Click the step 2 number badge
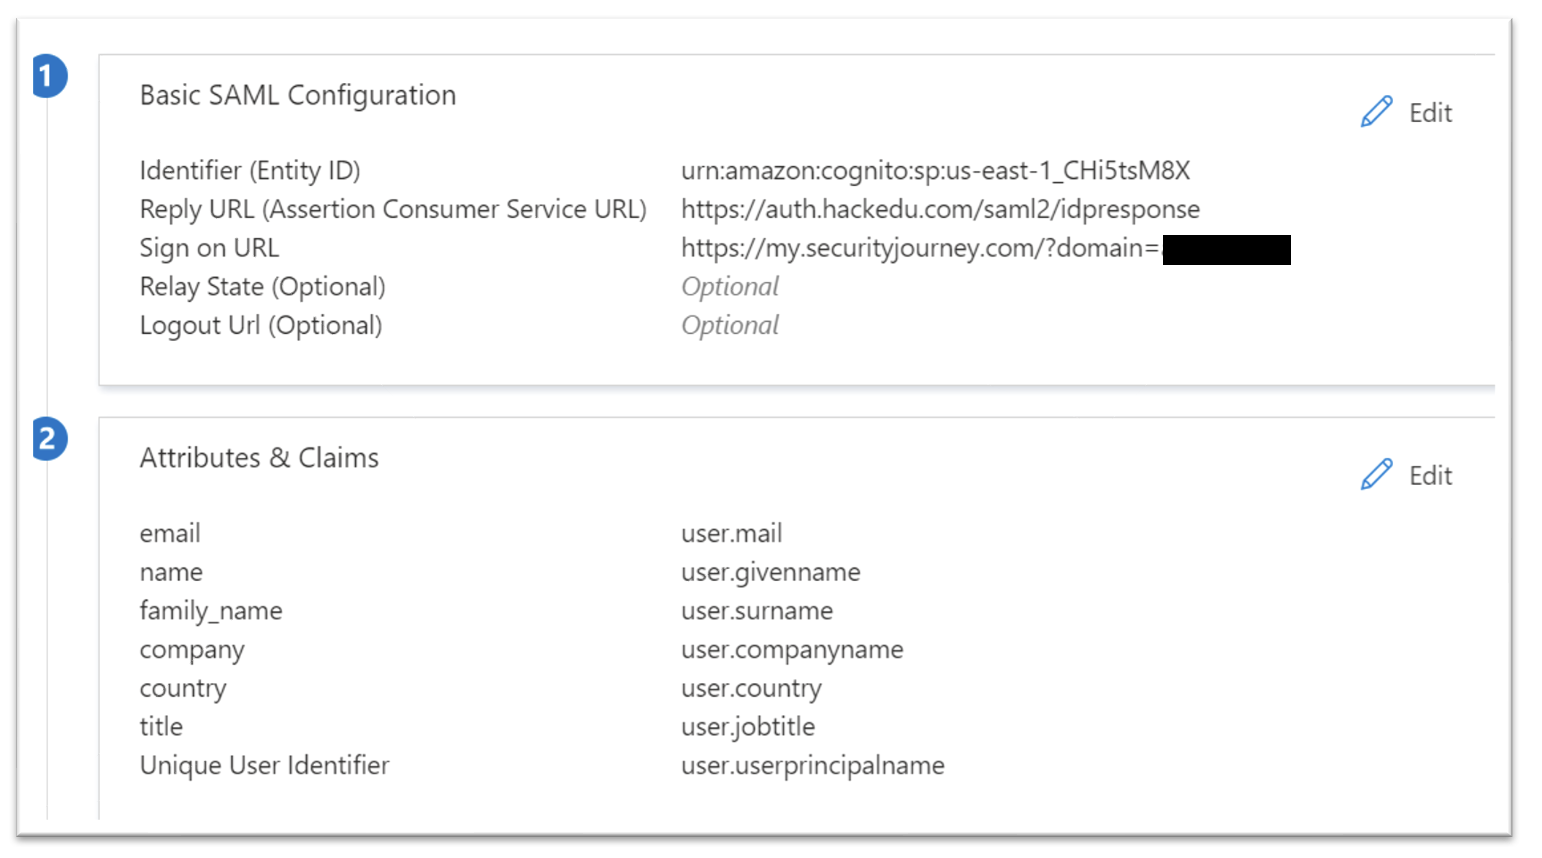Image resolution: width=1542 pixels, height=858 pixels. 49,439
